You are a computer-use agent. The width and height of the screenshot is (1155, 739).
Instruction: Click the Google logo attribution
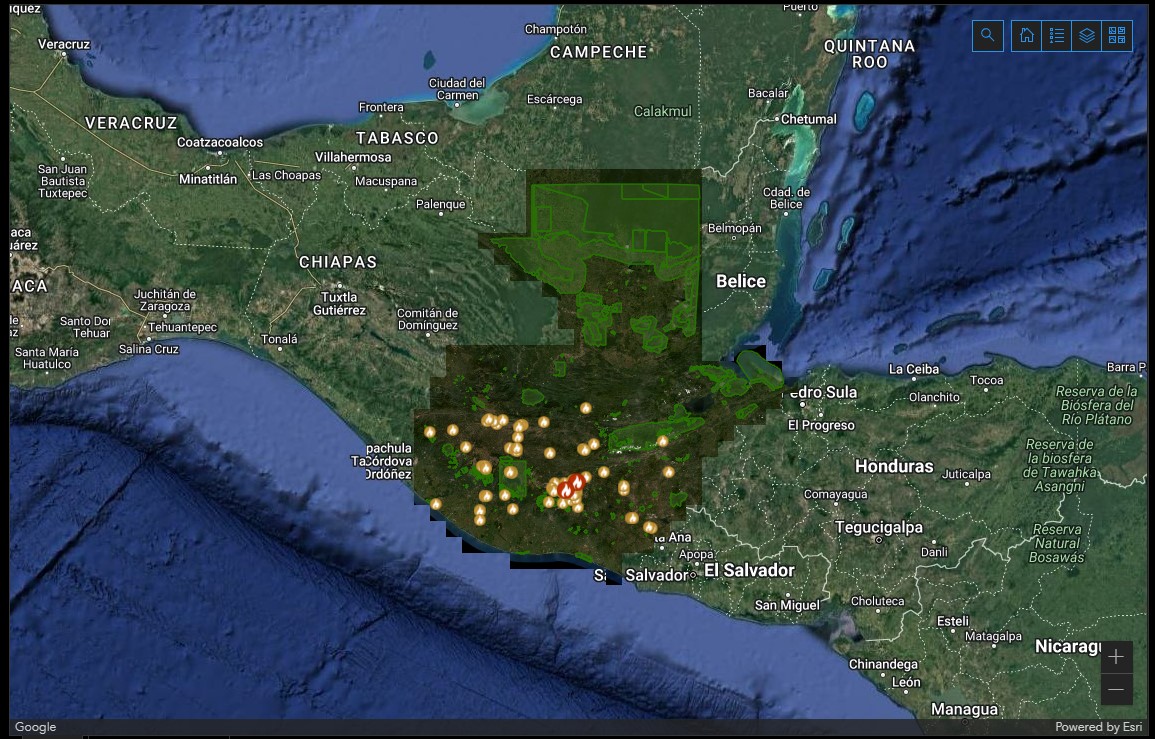[x=35, y=727]
